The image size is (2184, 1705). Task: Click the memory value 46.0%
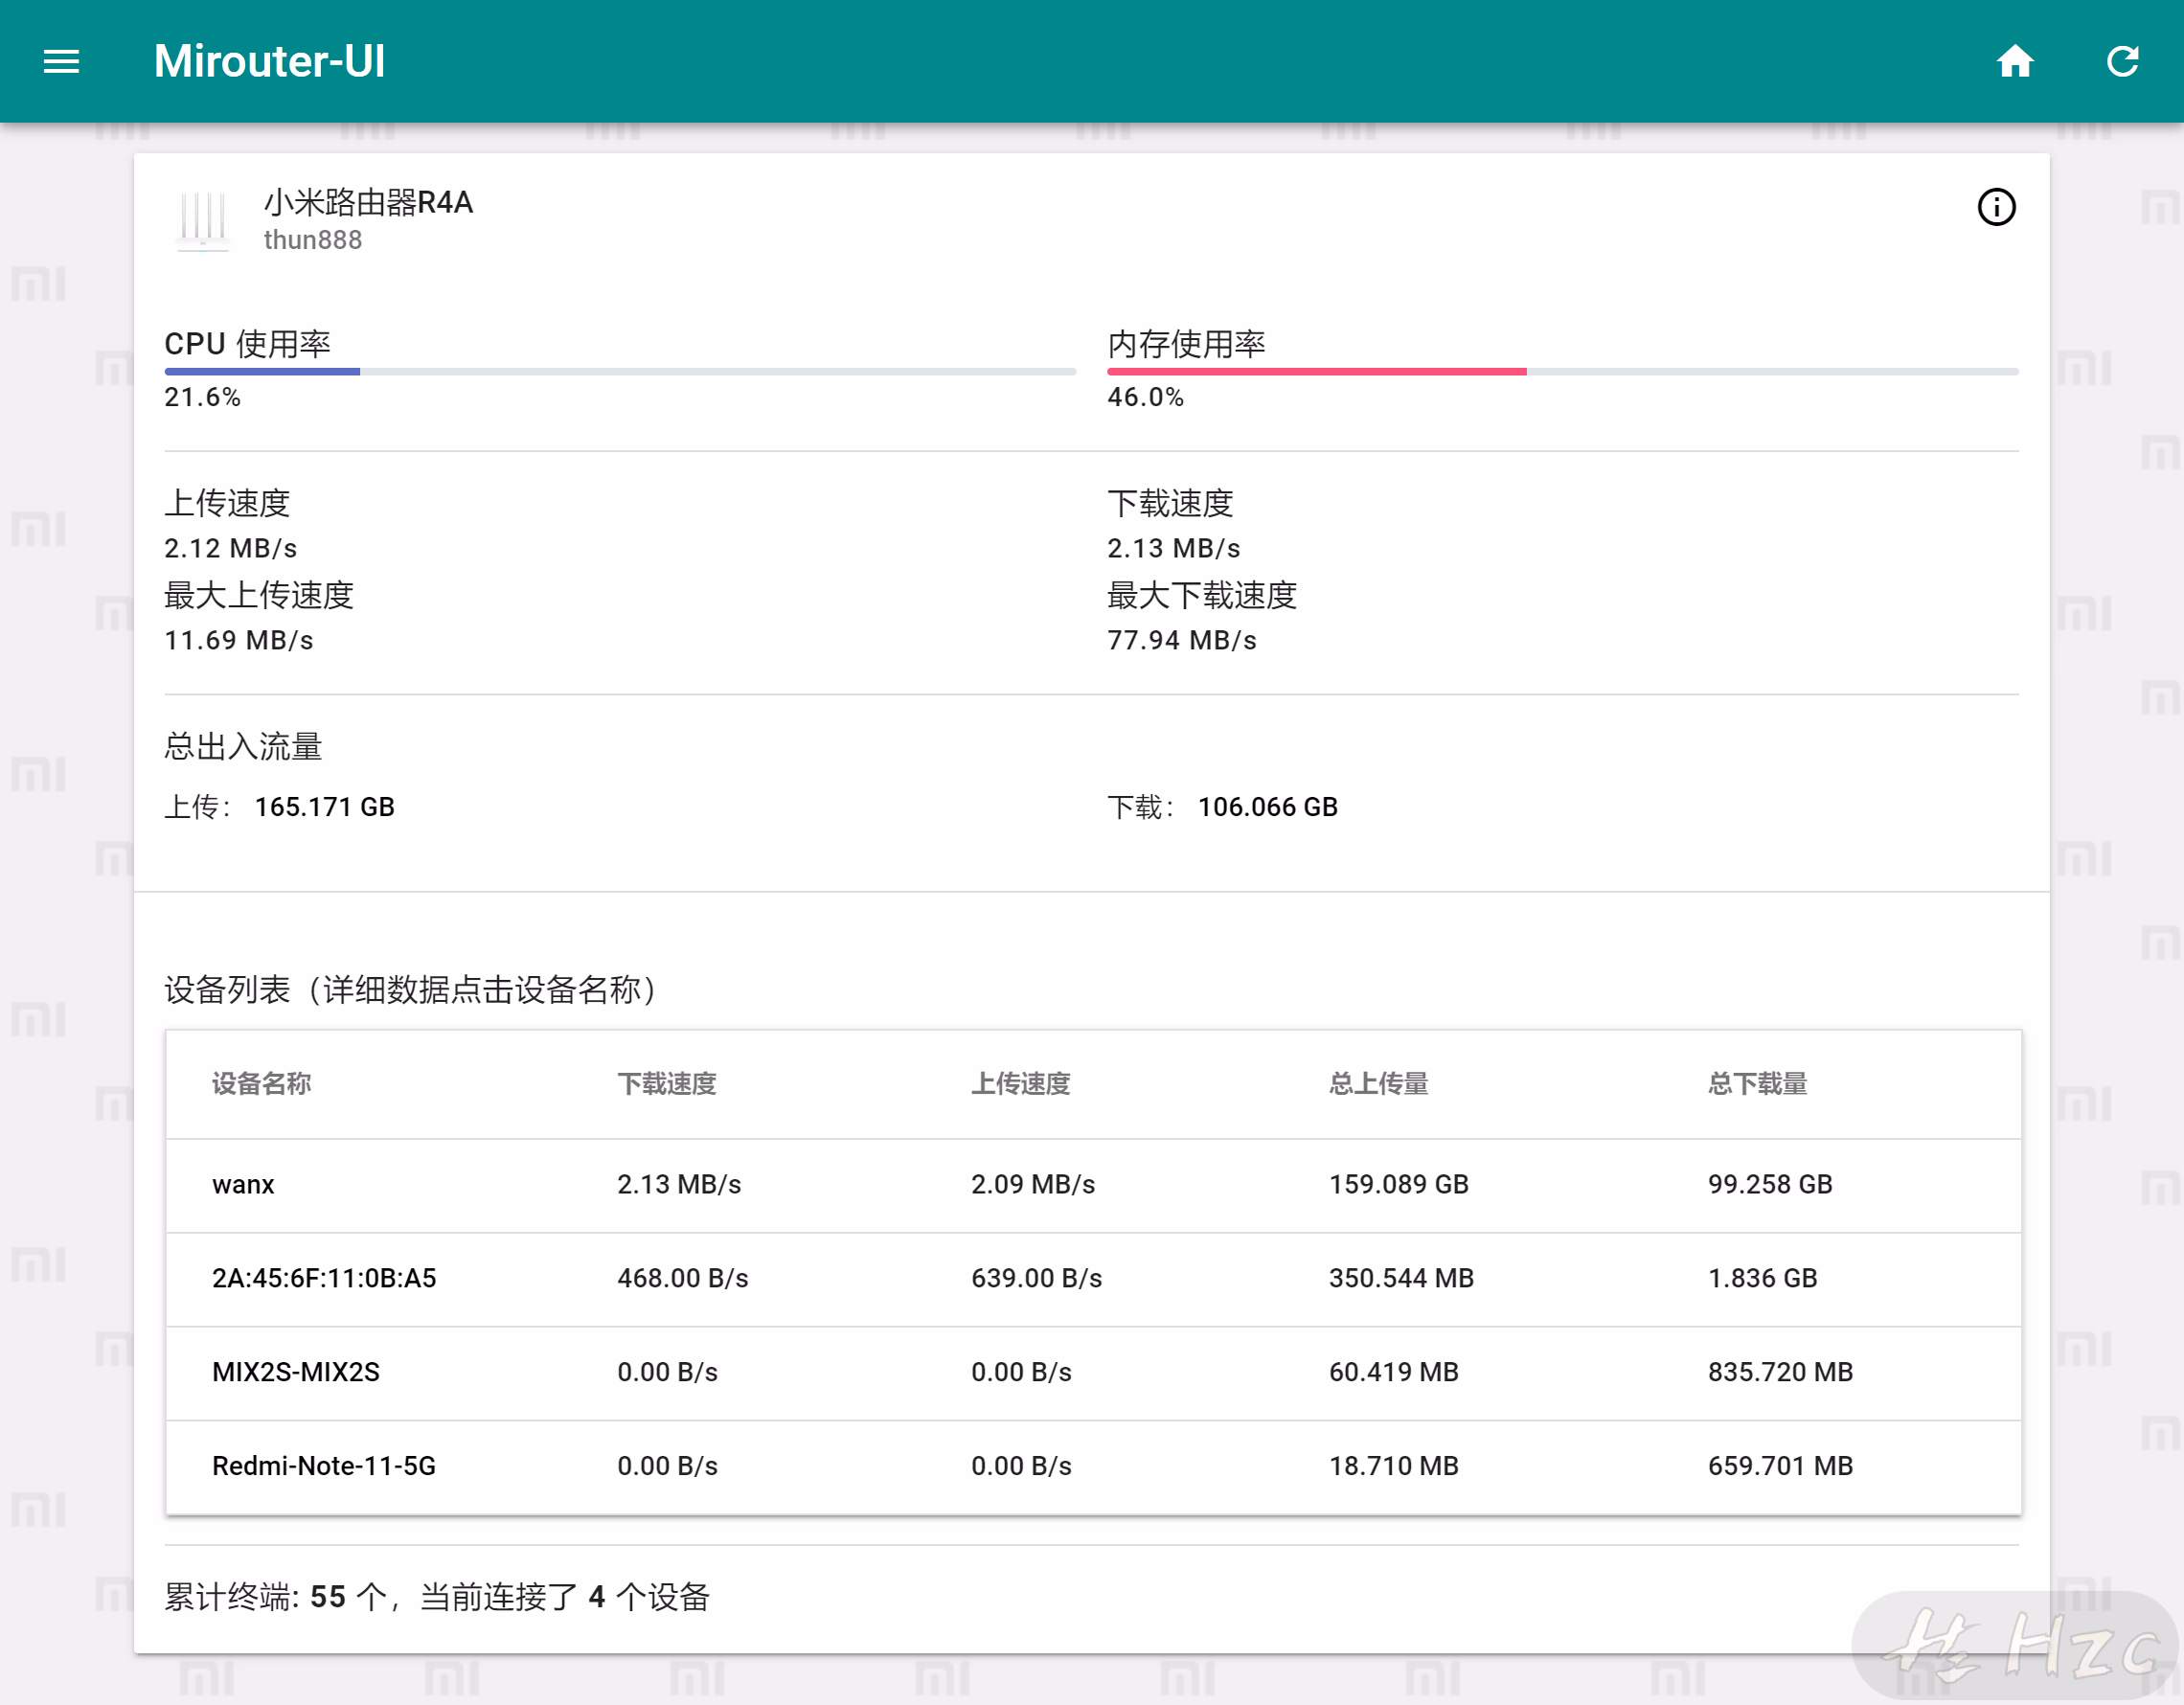[1145, 397]
